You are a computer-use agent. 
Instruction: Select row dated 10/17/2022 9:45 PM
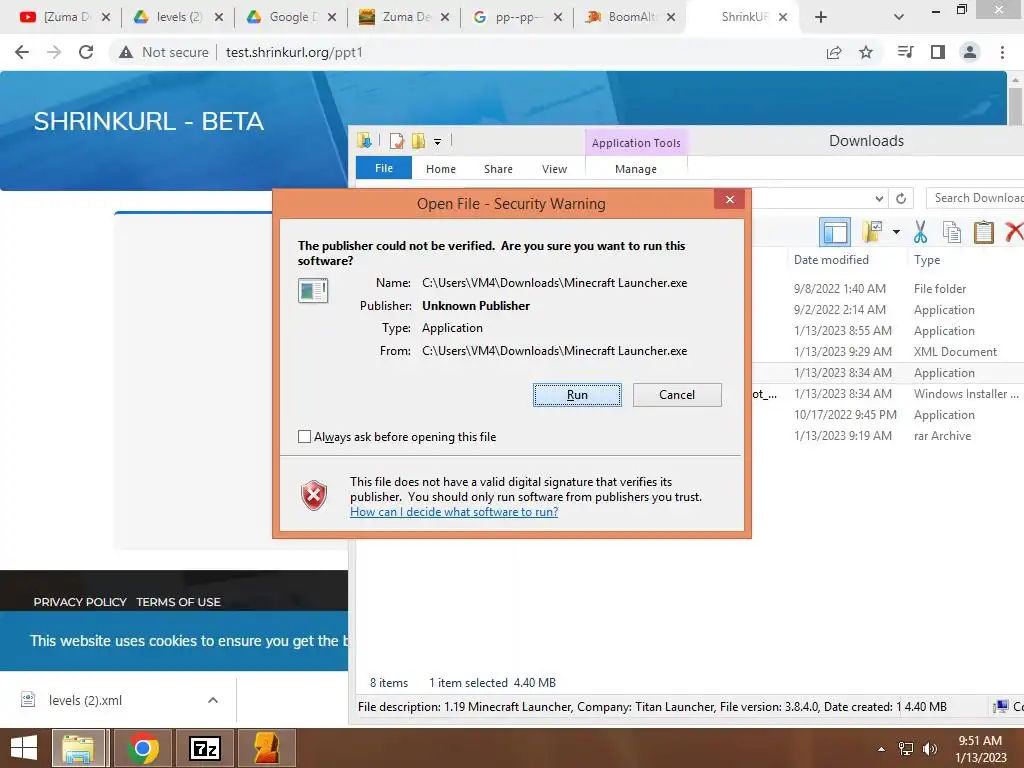coord(888,415)
